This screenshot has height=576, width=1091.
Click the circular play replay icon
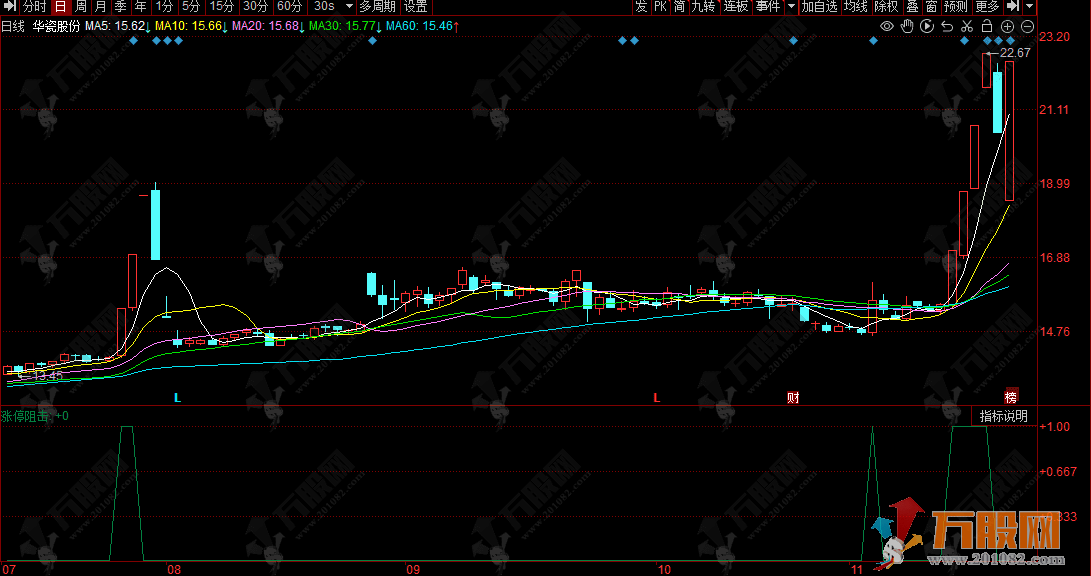926,26
